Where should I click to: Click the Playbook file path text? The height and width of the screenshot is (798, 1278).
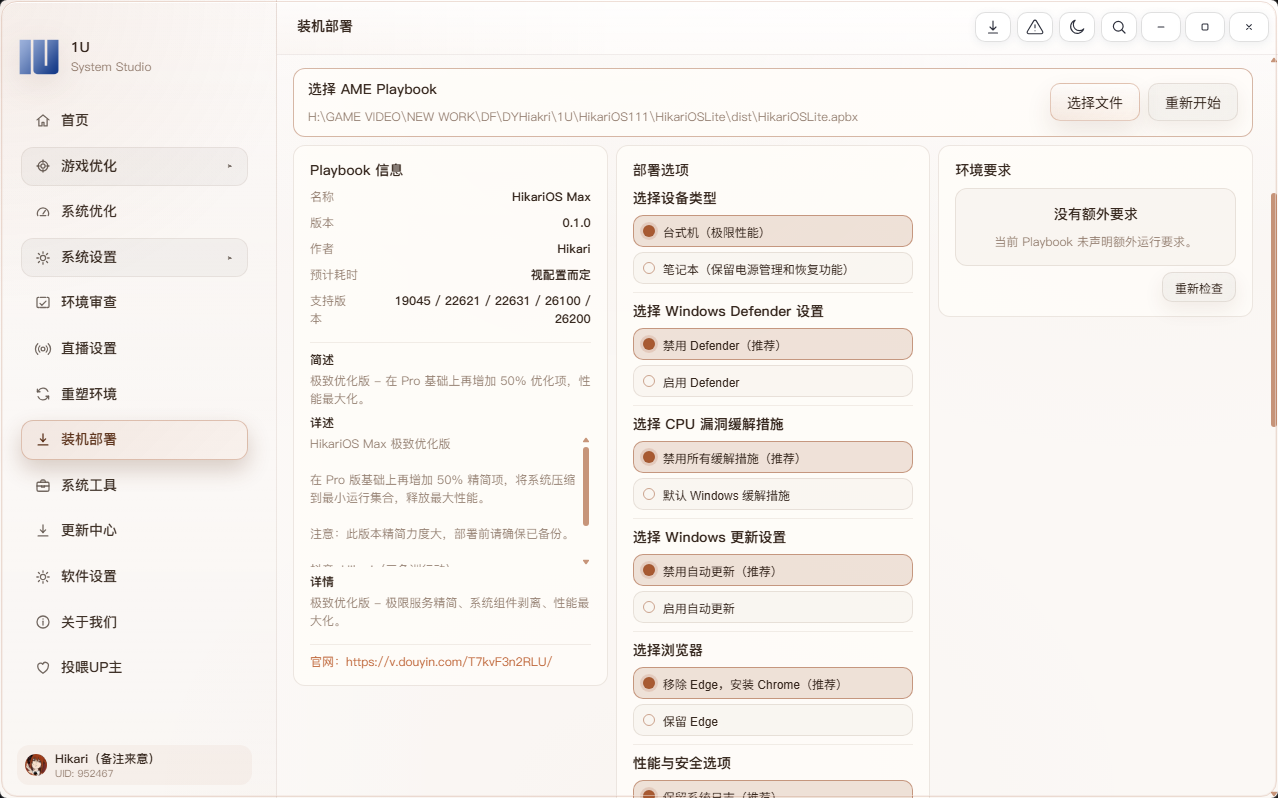583,117
